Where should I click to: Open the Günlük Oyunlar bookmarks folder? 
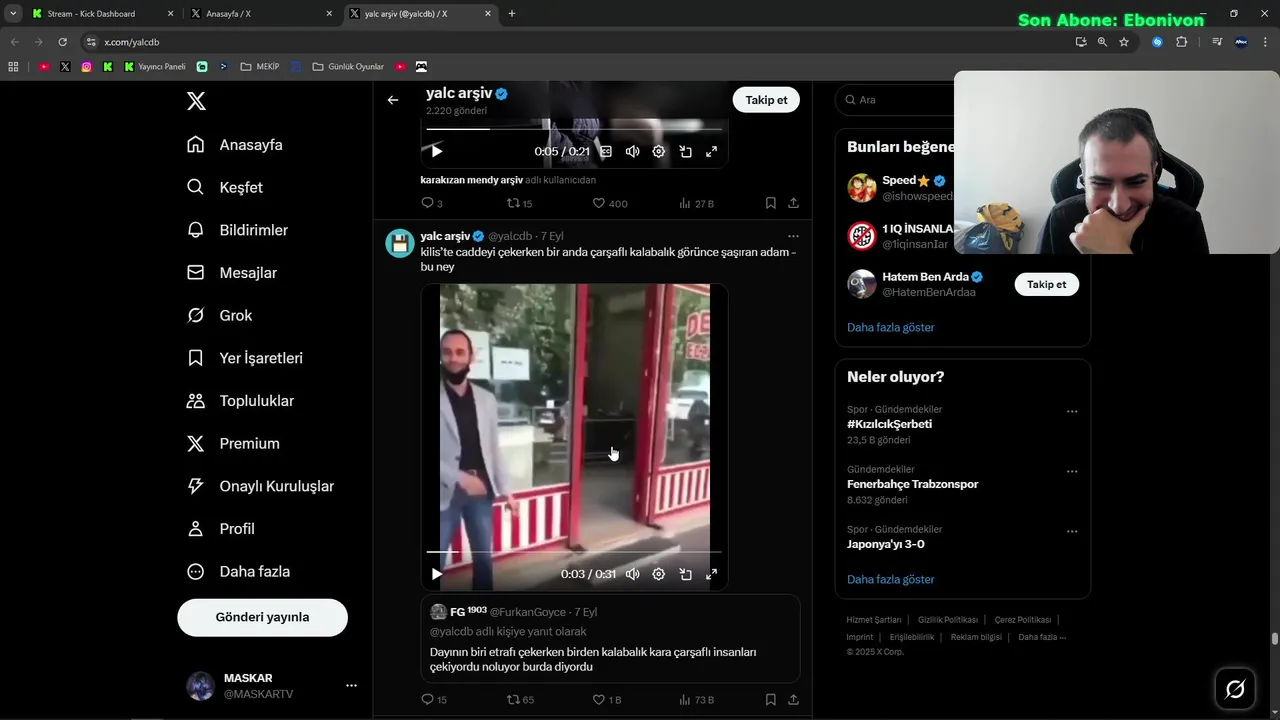click(x=348, y=67)
